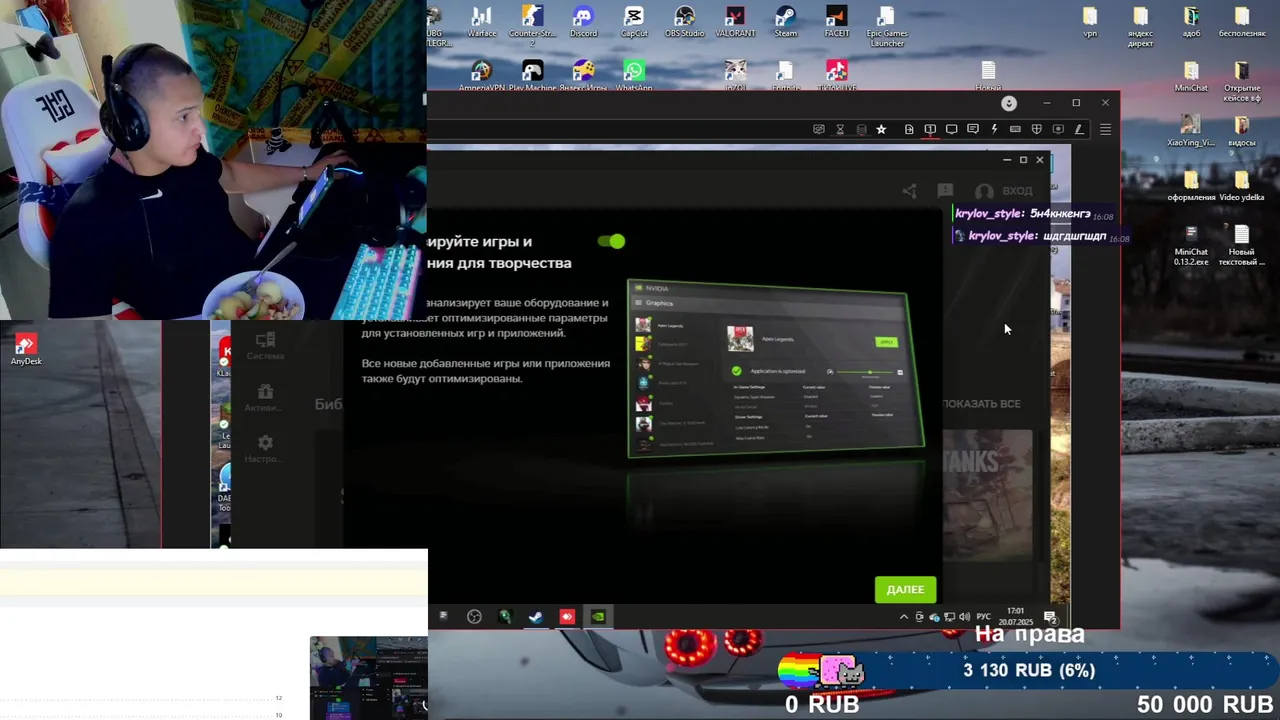Click ВХОД login in GeForce Experience
The height and width of the screenshot is (720, 1280).
tap(1005, 191)
